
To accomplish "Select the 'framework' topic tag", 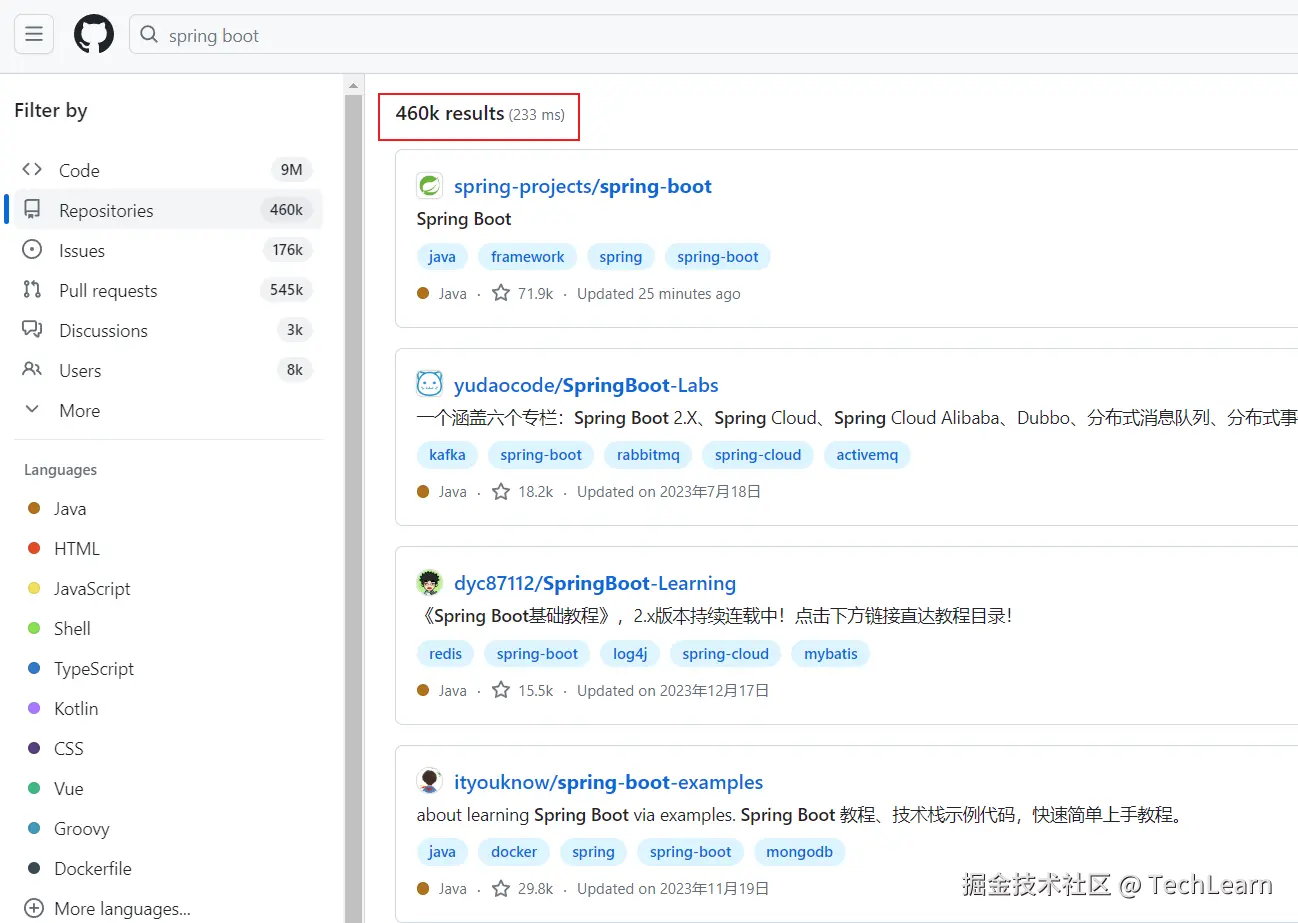I will (x=528, y=257).
